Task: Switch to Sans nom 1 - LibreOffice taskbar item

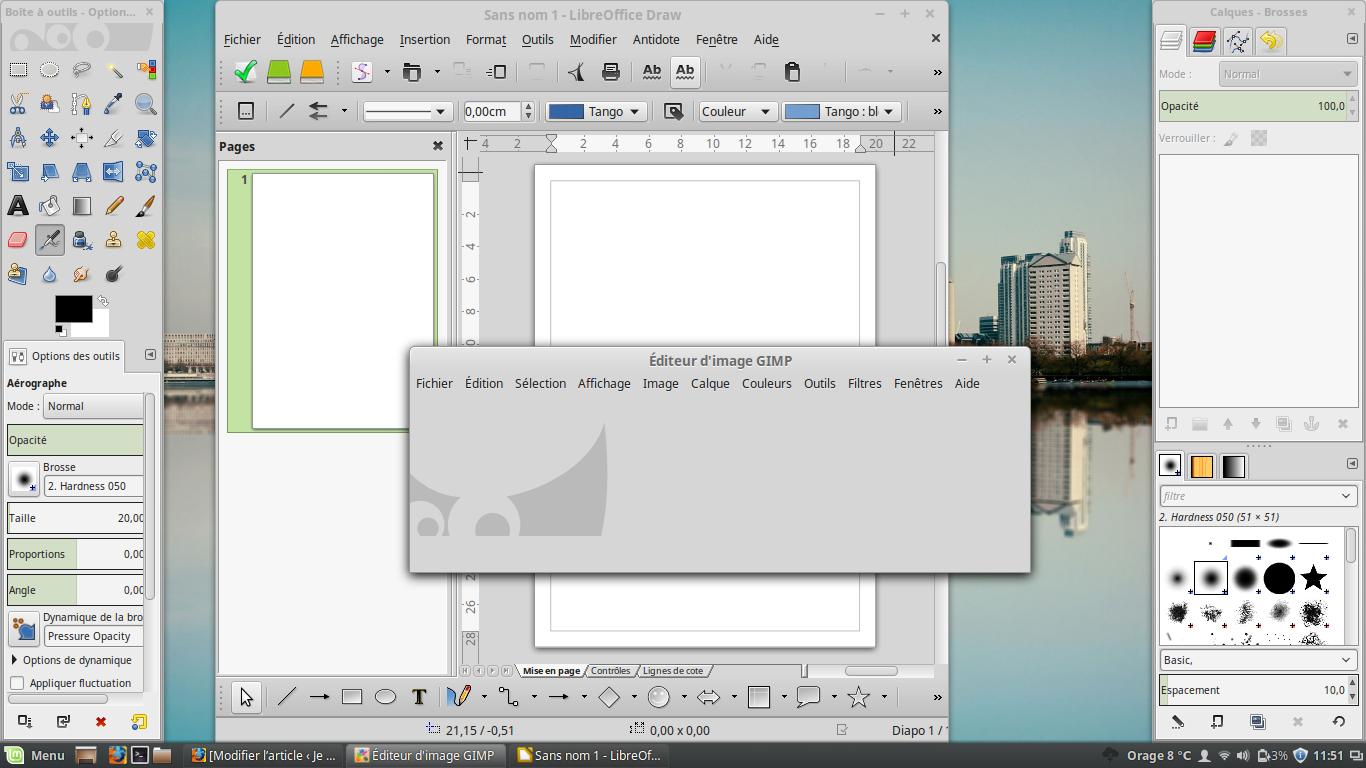Action: point(588,755)
